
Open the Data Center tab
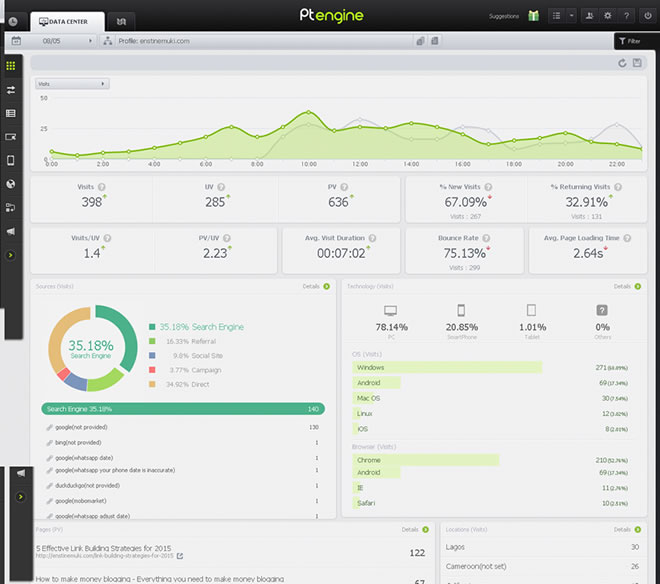pos(67,21)
